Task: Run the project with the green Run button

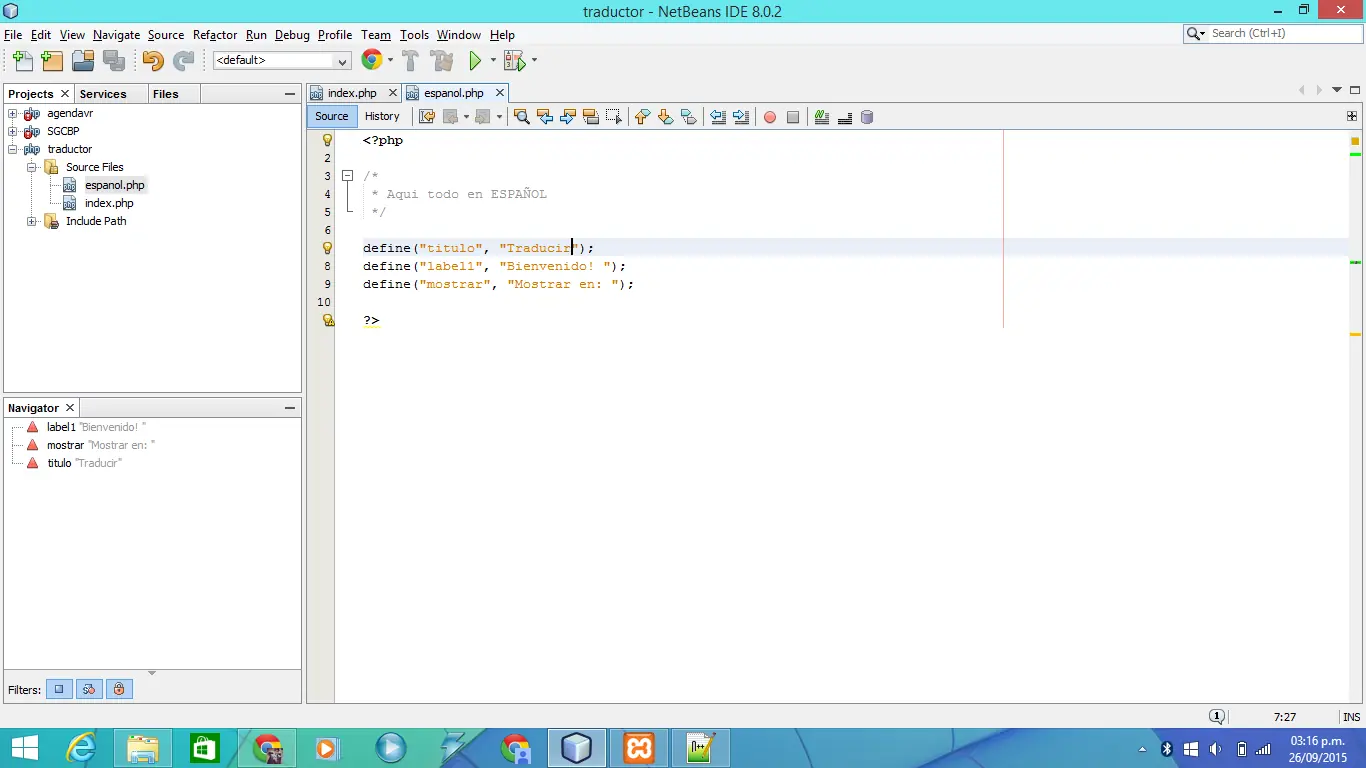Action: [x=475, y=60]
